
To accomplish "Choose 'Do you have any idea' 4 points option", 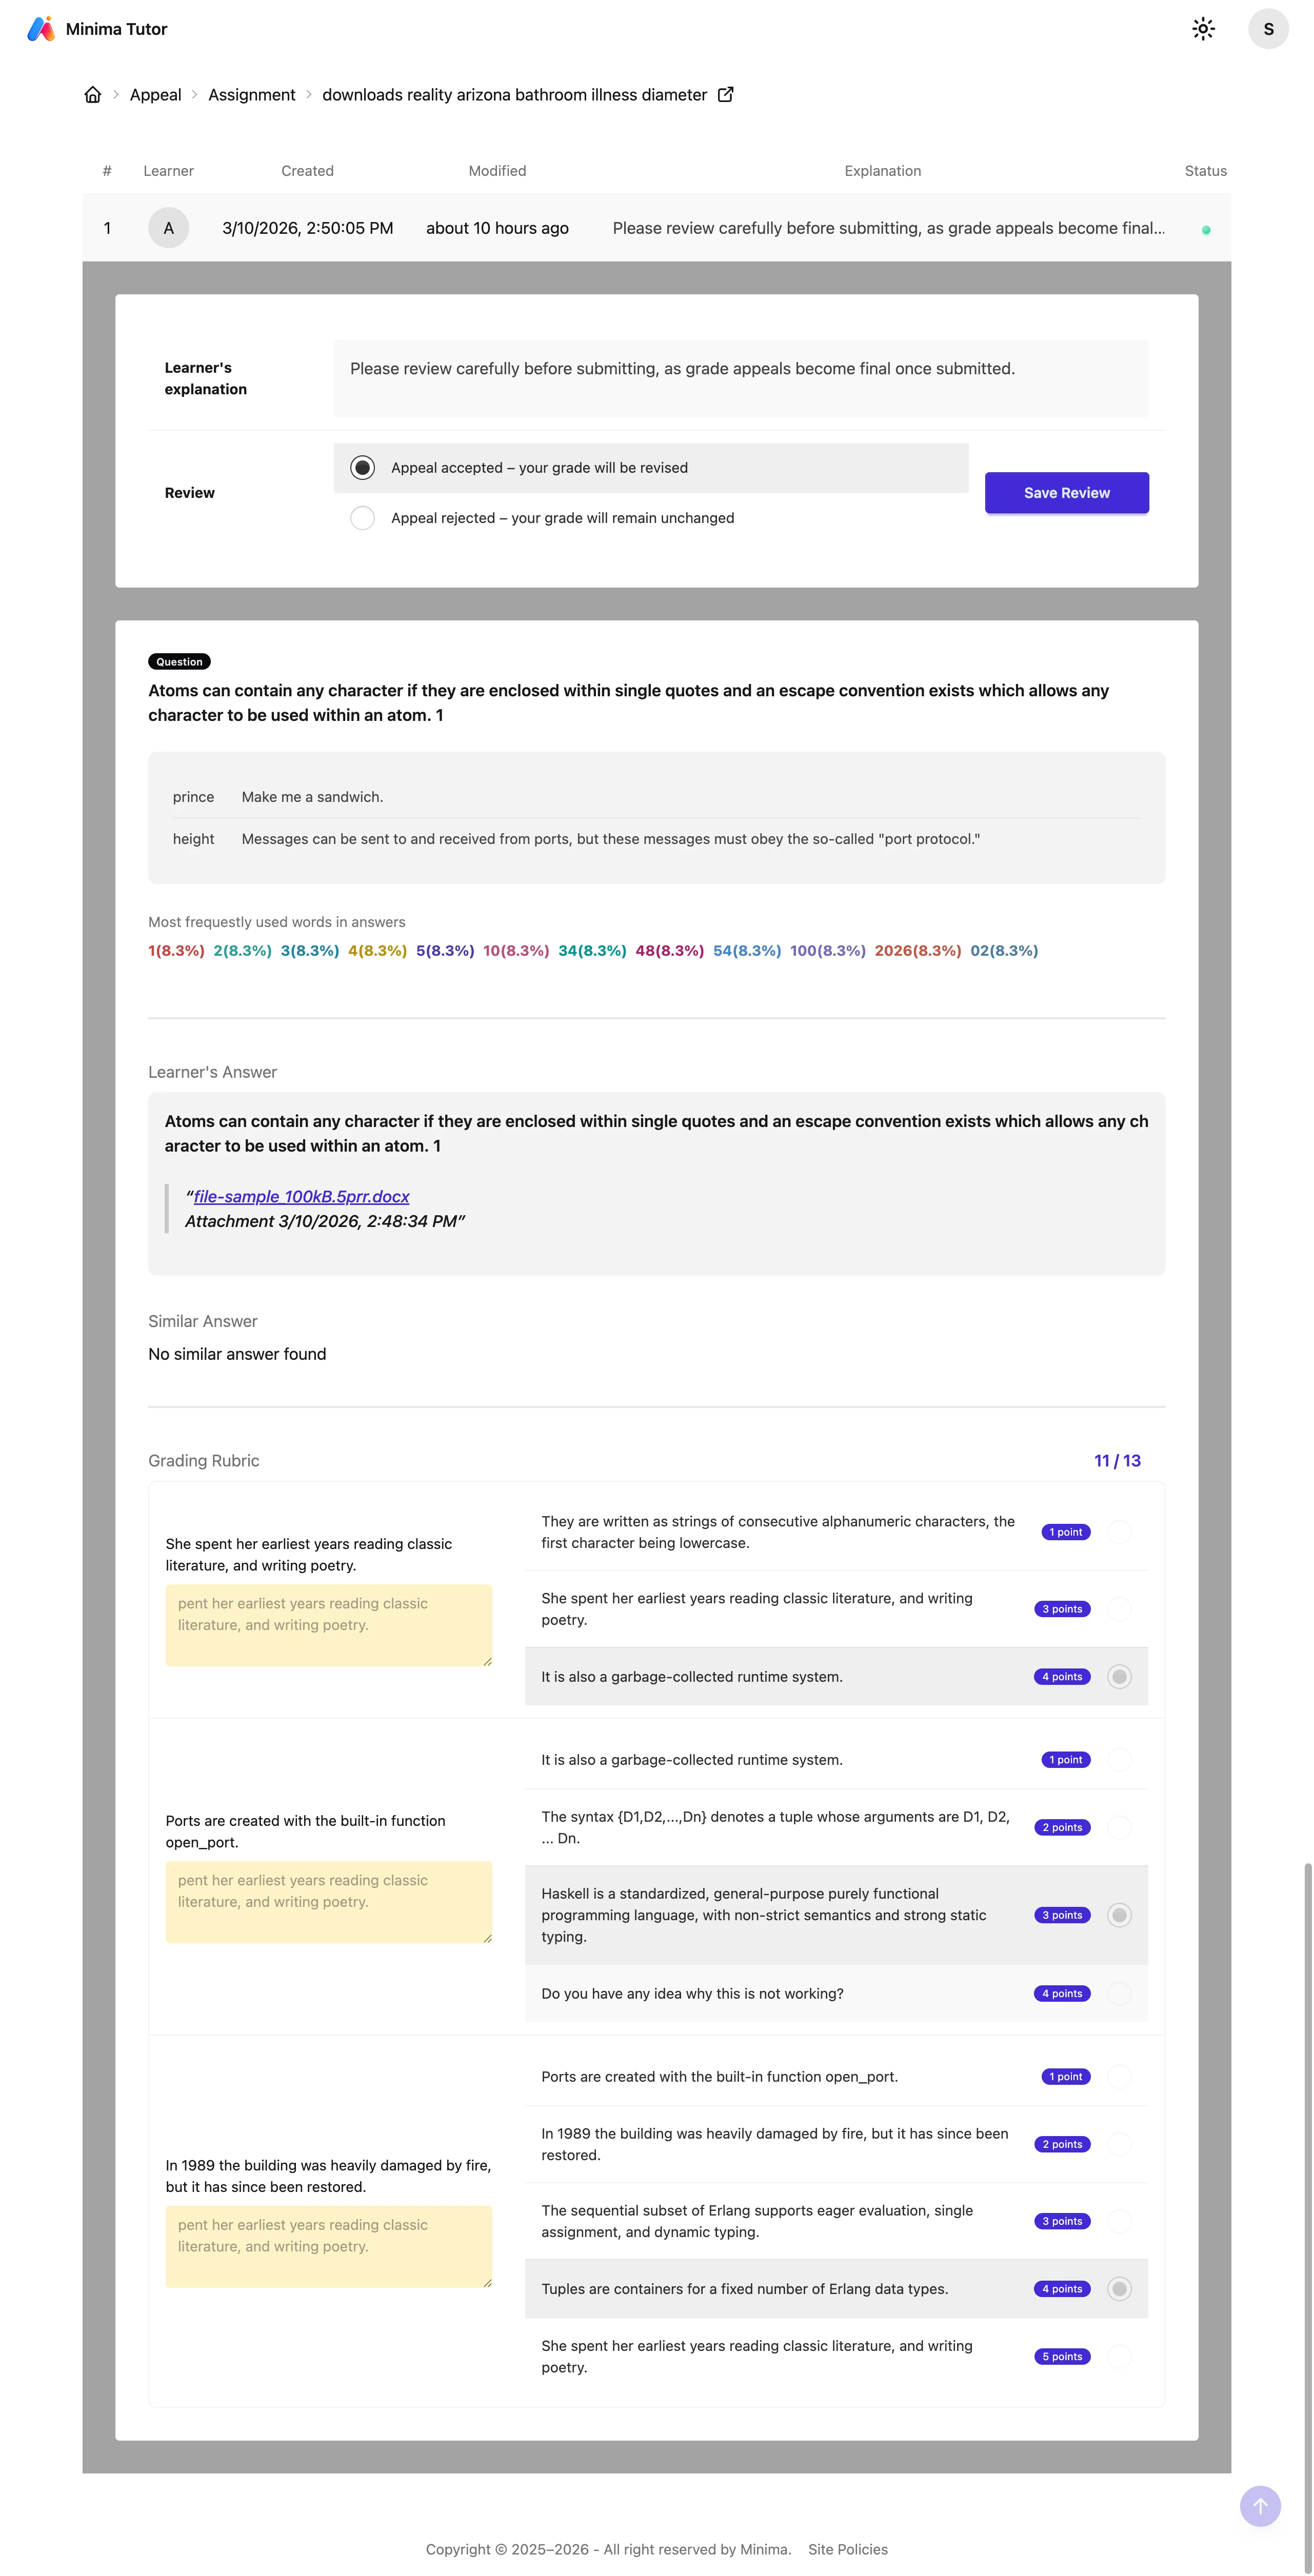I will (x=1119, y=1993).
